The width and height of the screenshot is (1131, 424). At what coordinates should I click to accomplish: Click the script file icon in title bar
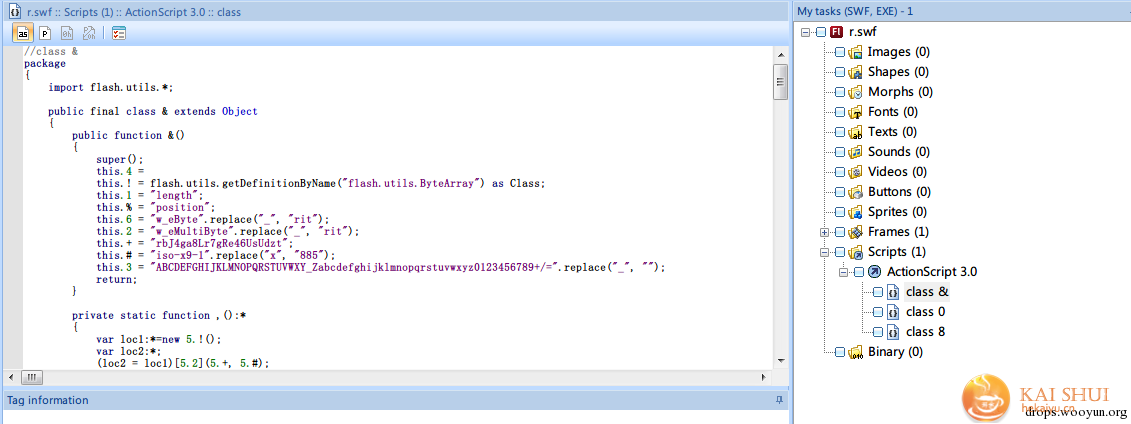14,12
